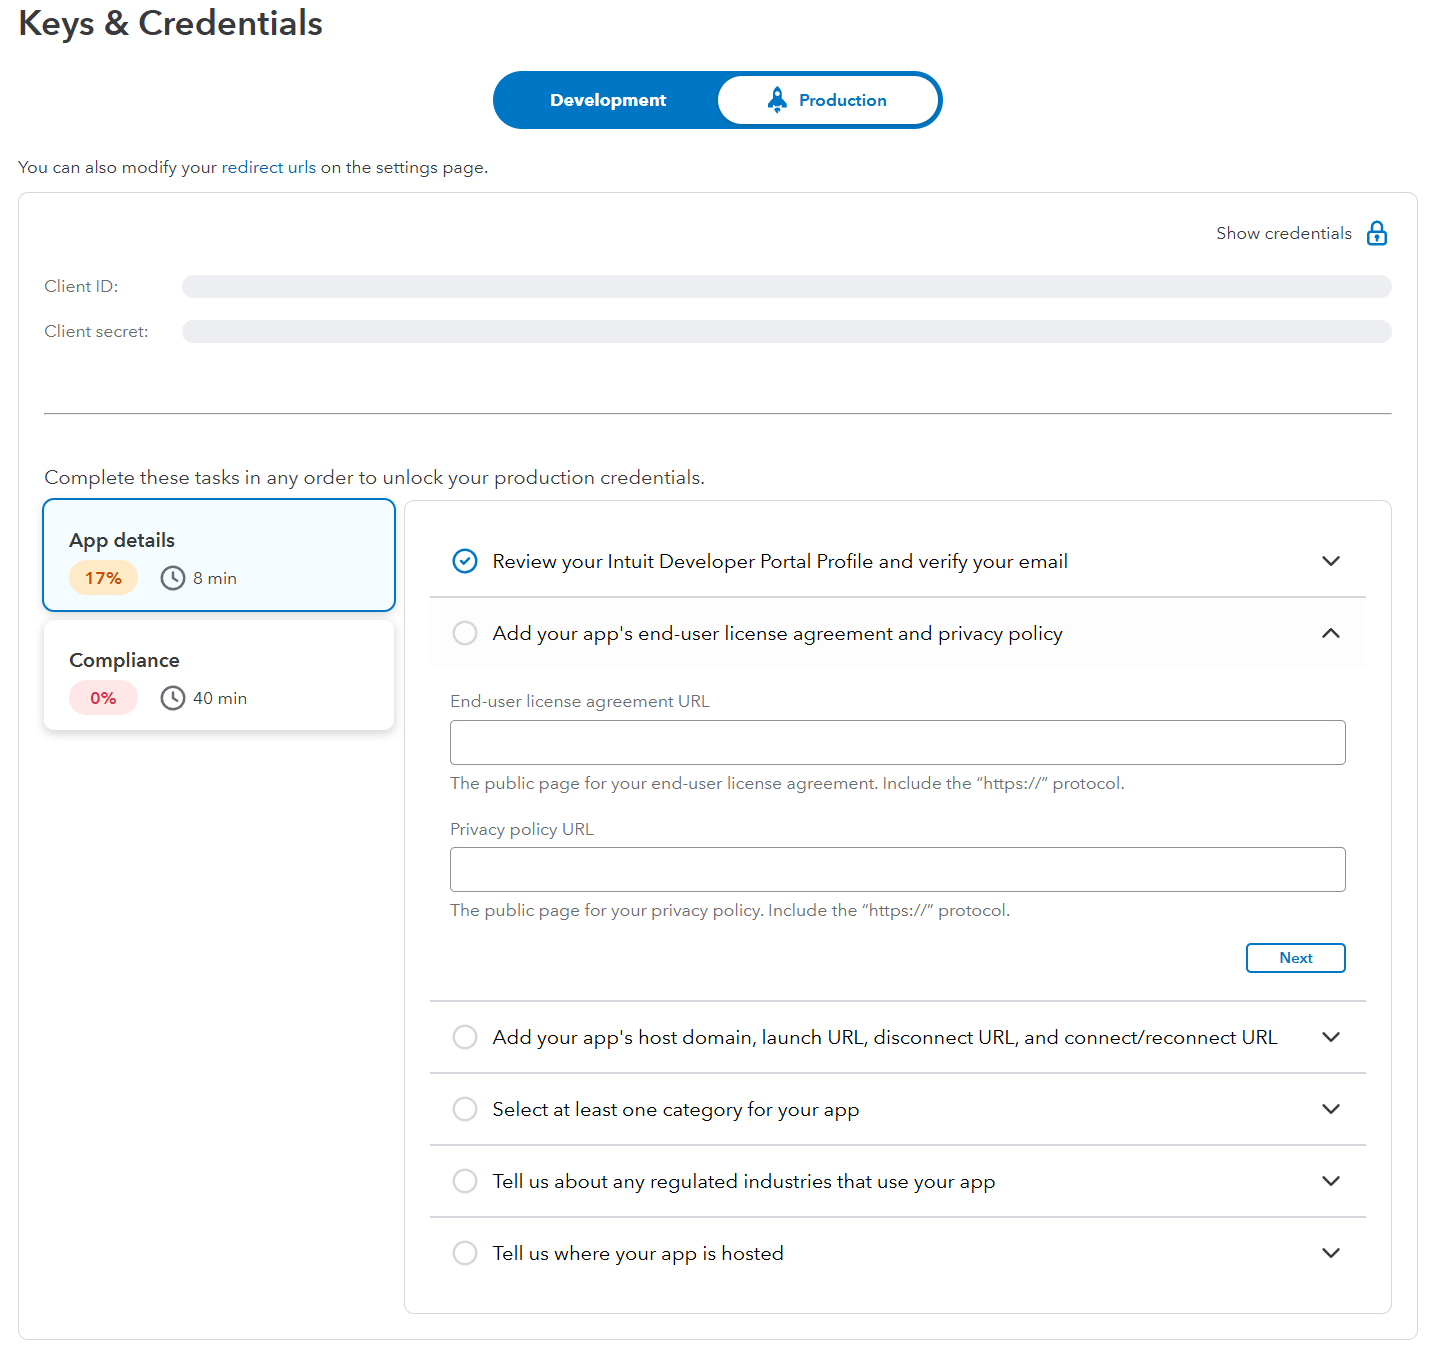
Task: Expand the Review Intuit Developer Portal Profile section
Action: 1330,561
